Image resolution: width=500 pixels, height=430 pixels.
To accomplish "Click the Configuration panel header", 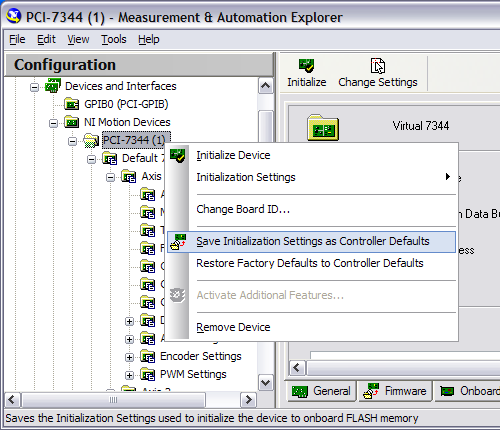I will click(139, 65).
